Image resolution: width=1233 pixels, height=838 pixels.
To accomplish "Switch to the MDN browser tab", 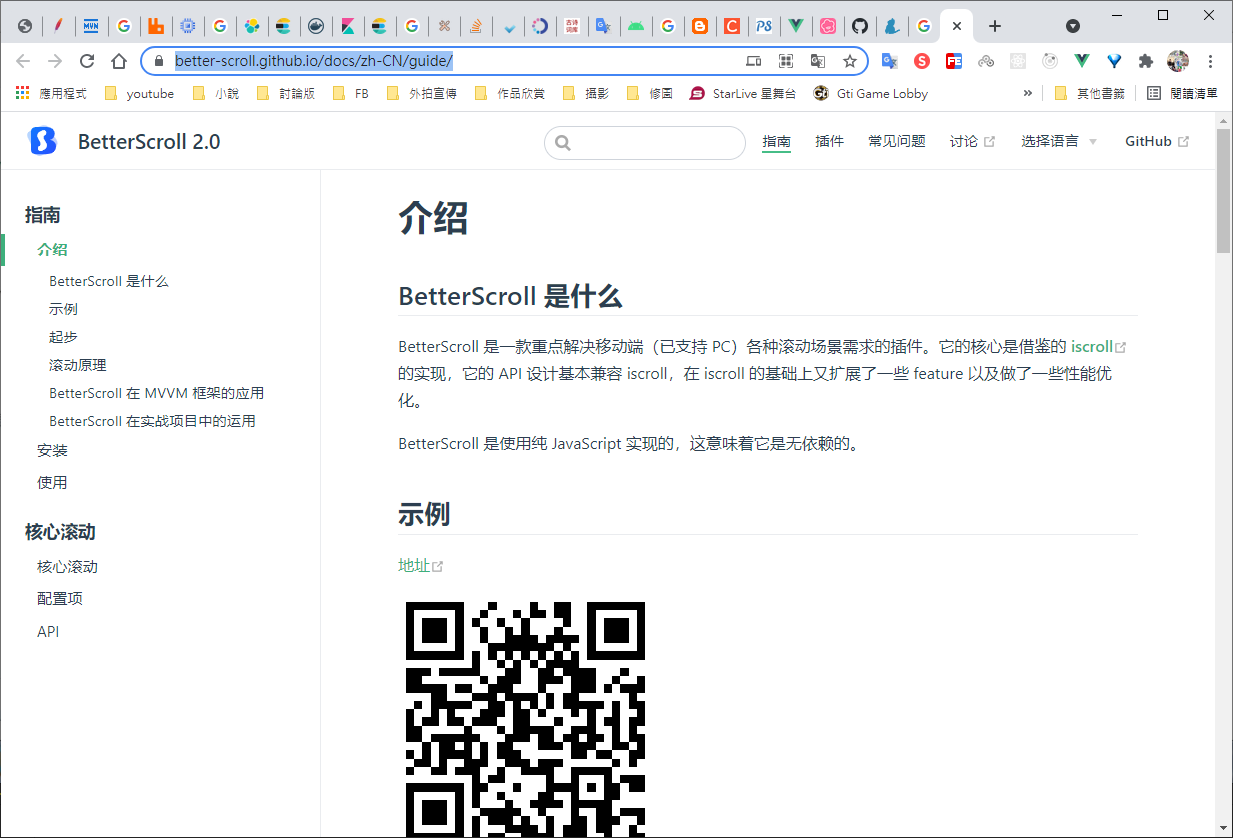I will tap(92, 26).
